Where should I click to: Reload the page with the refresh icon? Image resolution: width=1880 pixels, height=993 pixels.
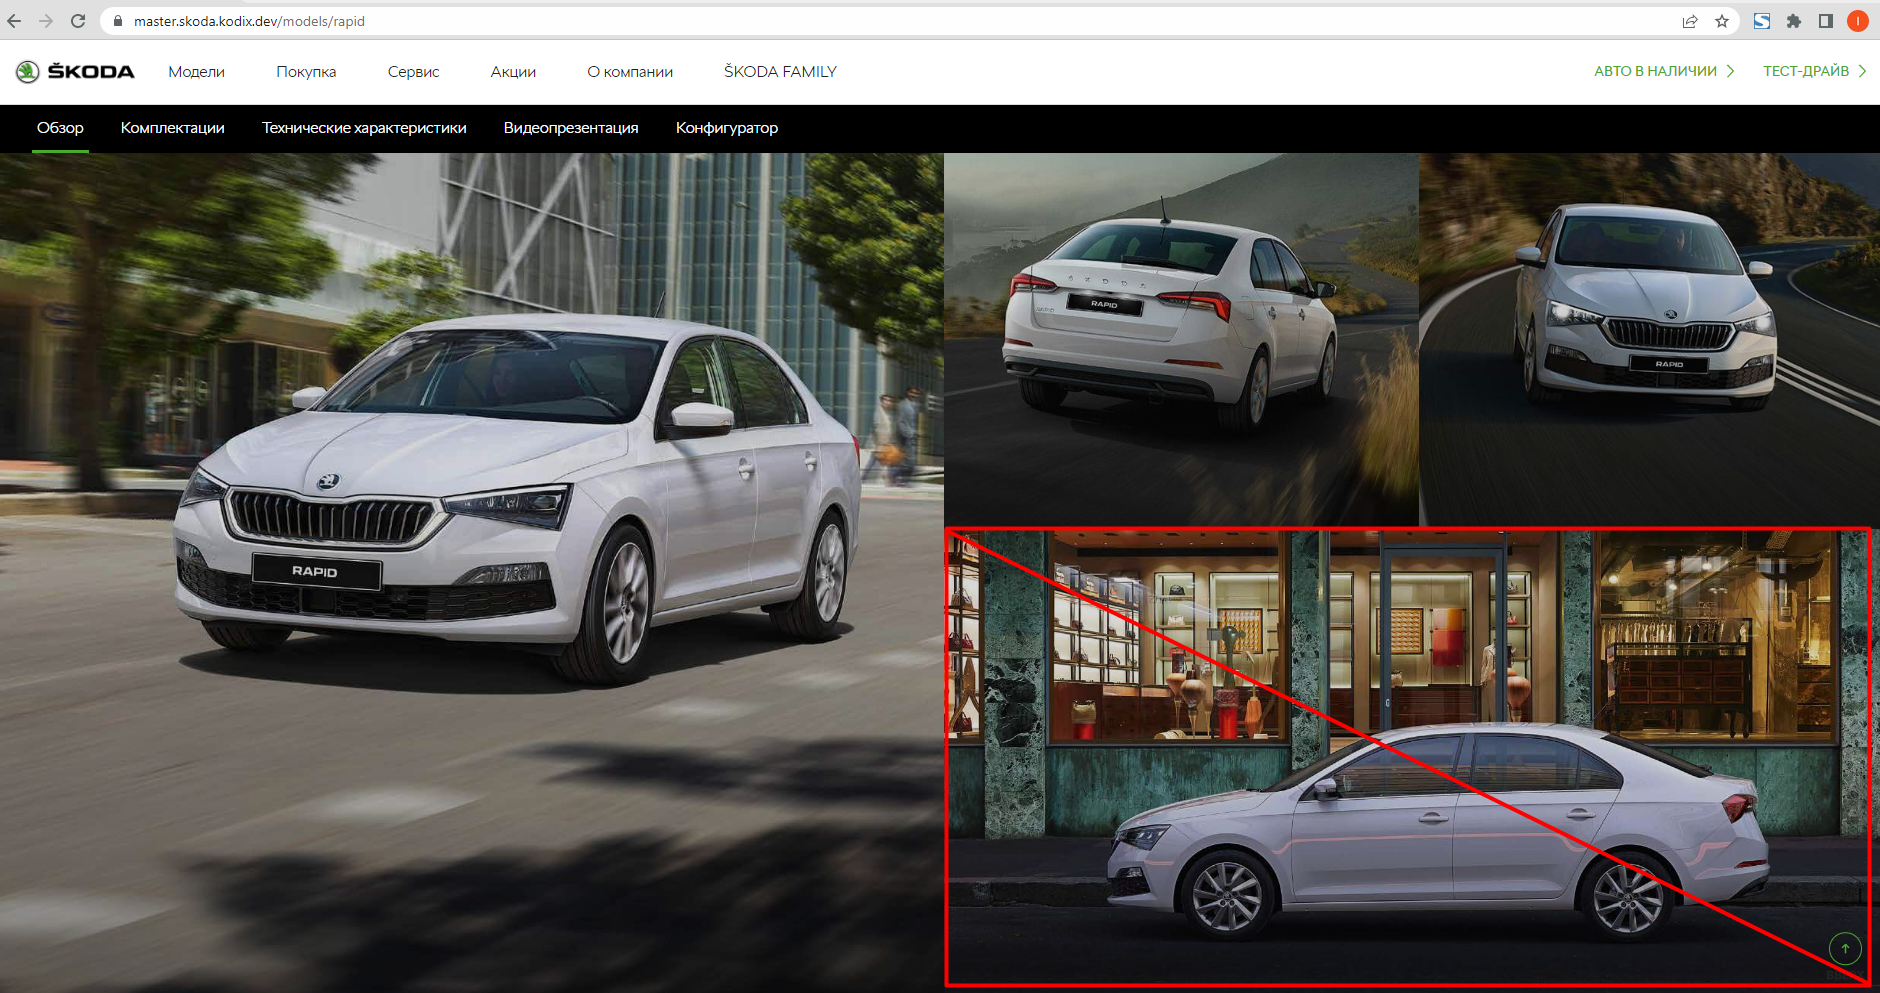78,21
